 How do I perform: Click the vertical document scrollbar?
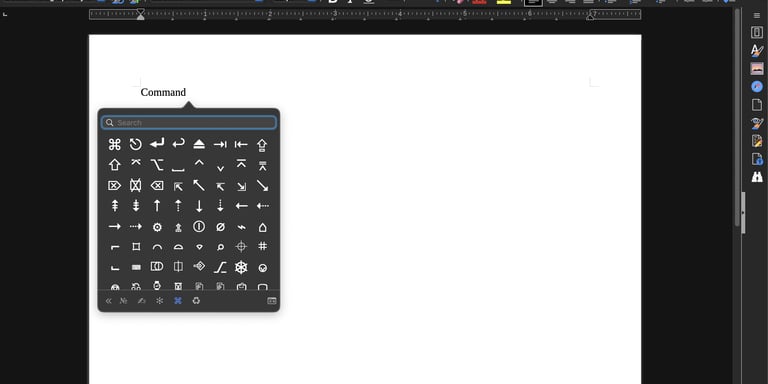tap(737, 118)
